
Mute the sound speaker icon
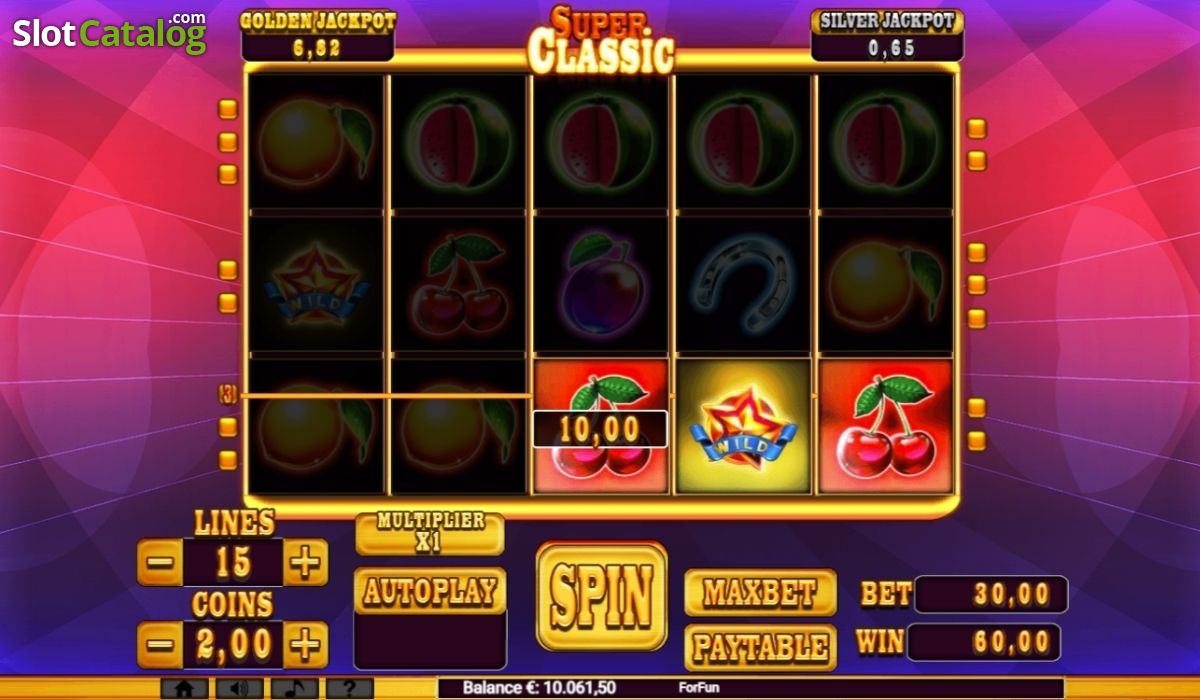click(239, 688)
